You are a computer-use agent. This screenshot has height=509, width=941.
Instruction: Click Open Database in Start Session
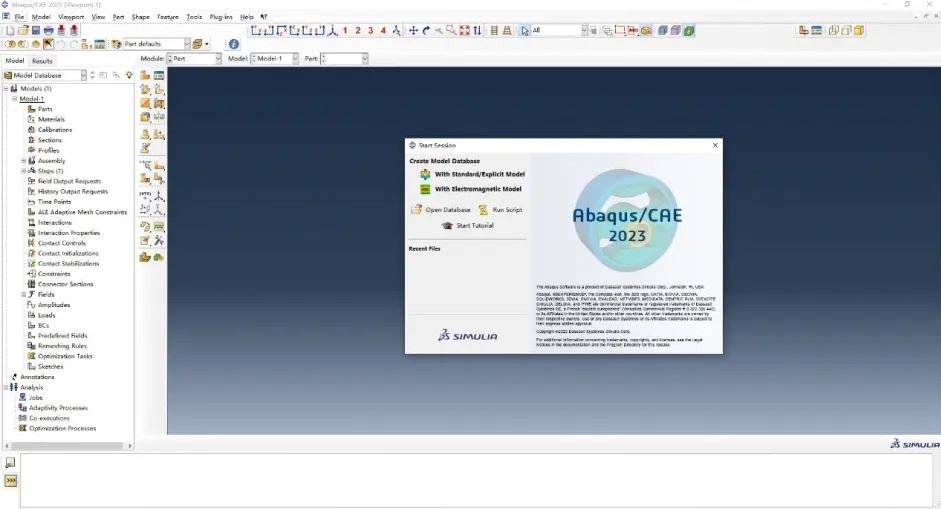[440, 210]
